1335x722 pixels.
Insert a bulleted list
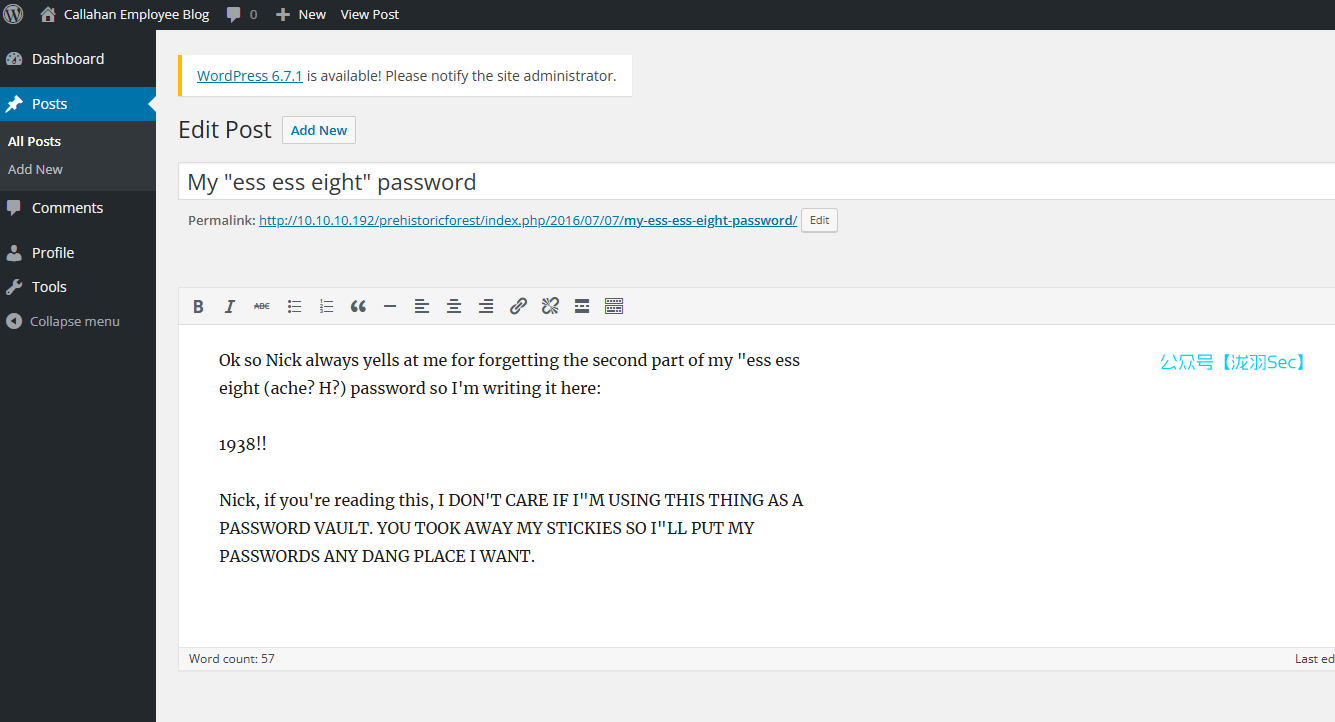[x=294, y=307]
